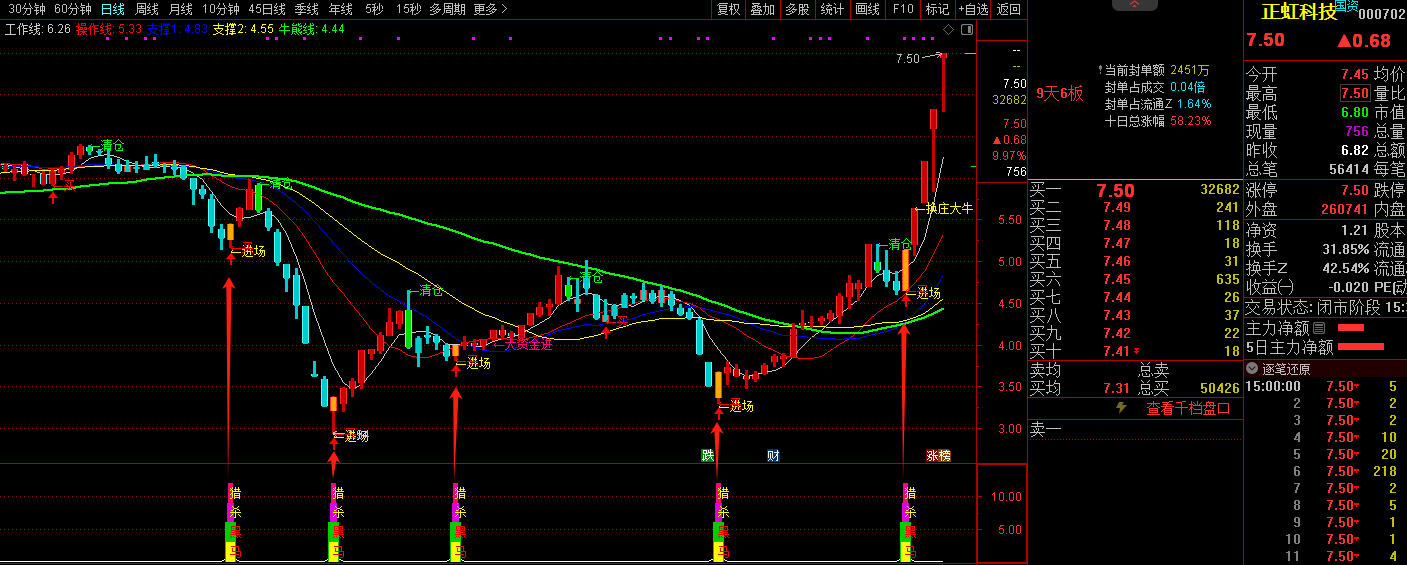Collapse the order panel using top chevron
Screen dimensions: 1407x565
(x=1134, y=5)
